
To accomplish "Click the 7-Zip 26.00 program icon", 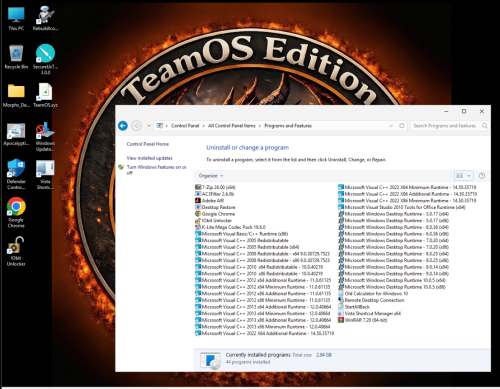I will pyautogui.click(x=198, y=187).
